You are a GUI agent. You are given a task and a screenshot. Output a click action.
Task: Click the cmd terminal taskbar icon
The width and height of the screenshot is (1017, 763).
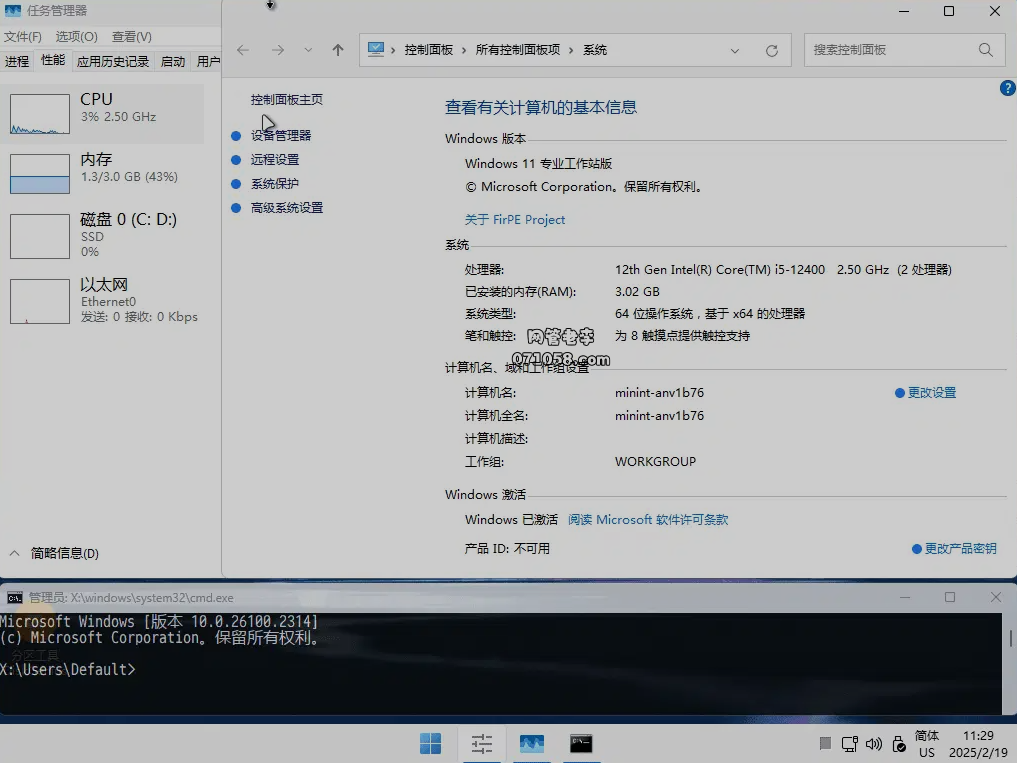click(581, 743)
